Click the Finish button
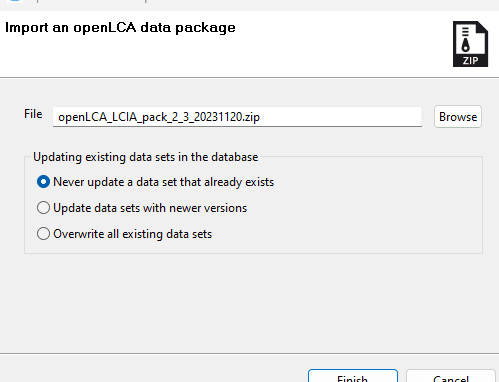The image size is (499, 382). pyautogui.click(x=353, y=376)
